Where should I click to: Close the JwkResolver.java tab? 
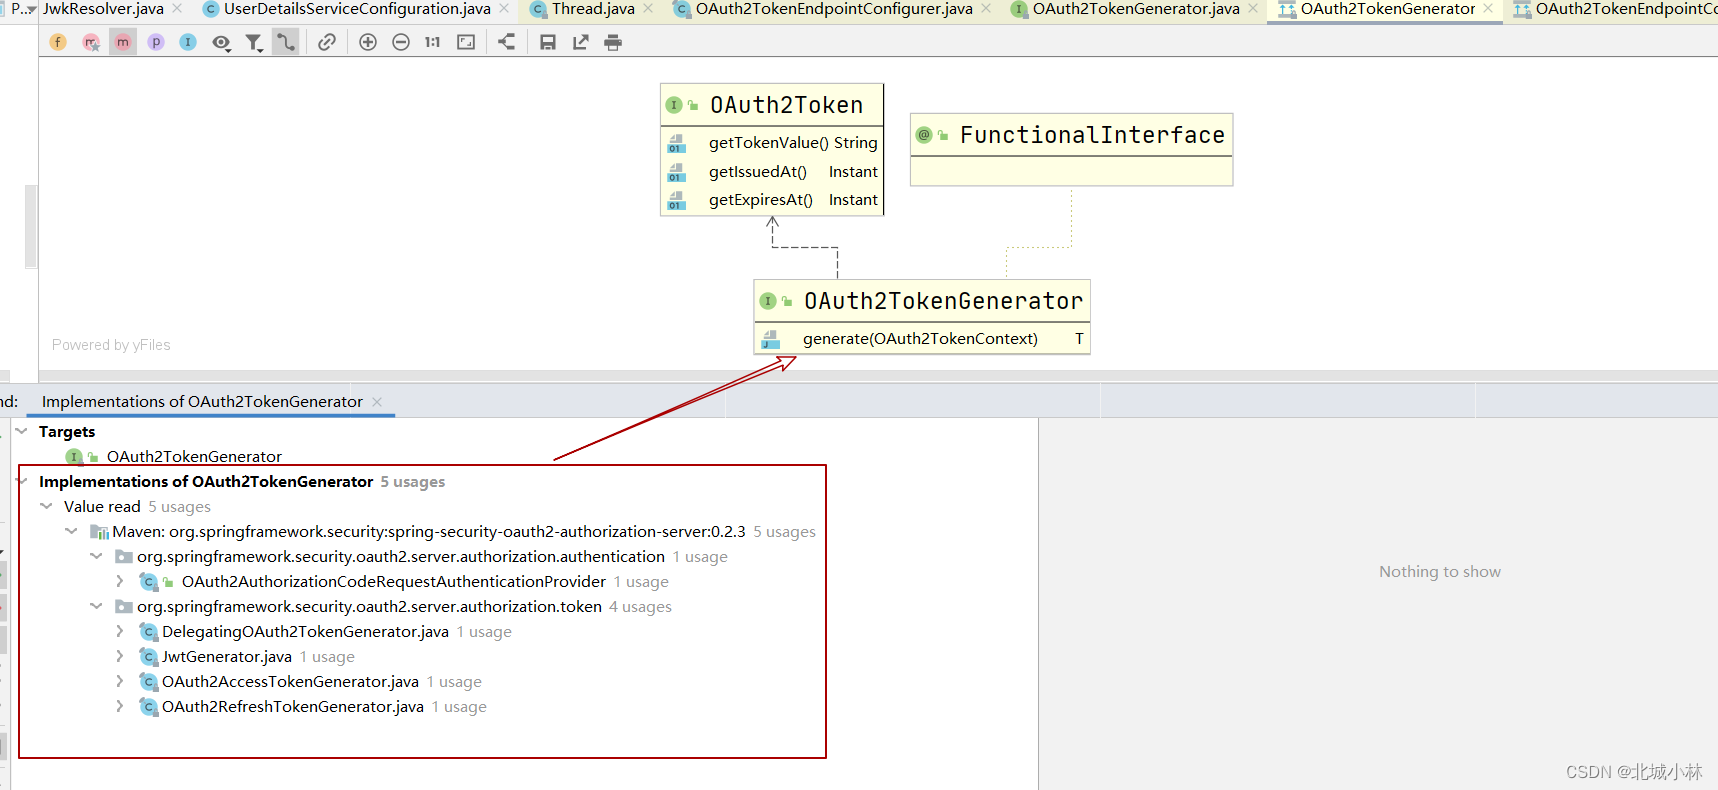tap(178, 9)
